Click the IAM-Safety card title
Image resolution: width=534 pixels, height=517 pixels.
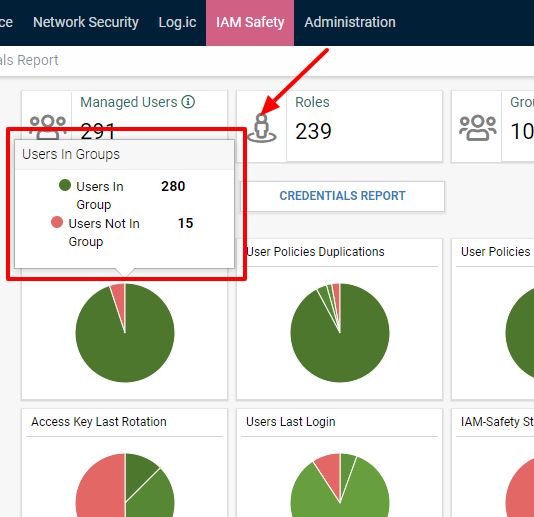click(497, 422)
